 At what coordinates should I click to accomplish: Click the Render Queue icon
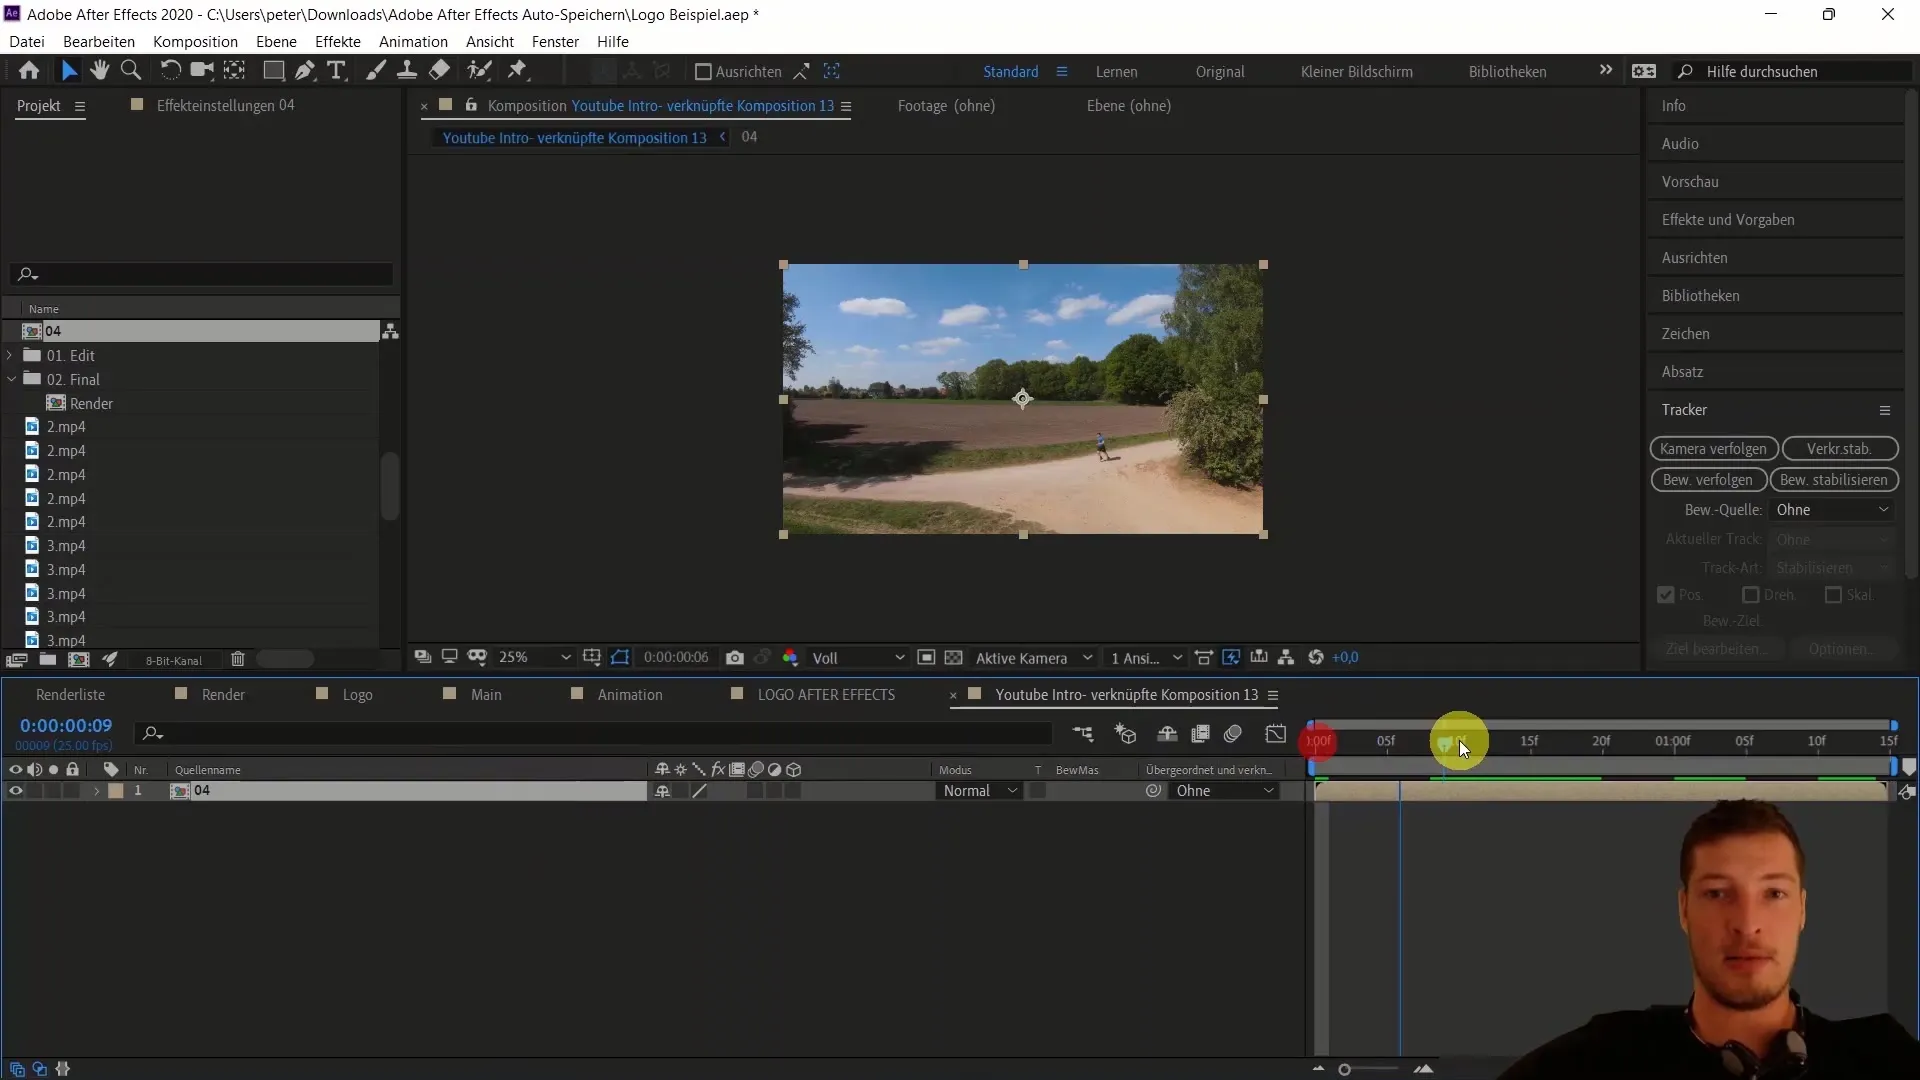click(70, 695)
